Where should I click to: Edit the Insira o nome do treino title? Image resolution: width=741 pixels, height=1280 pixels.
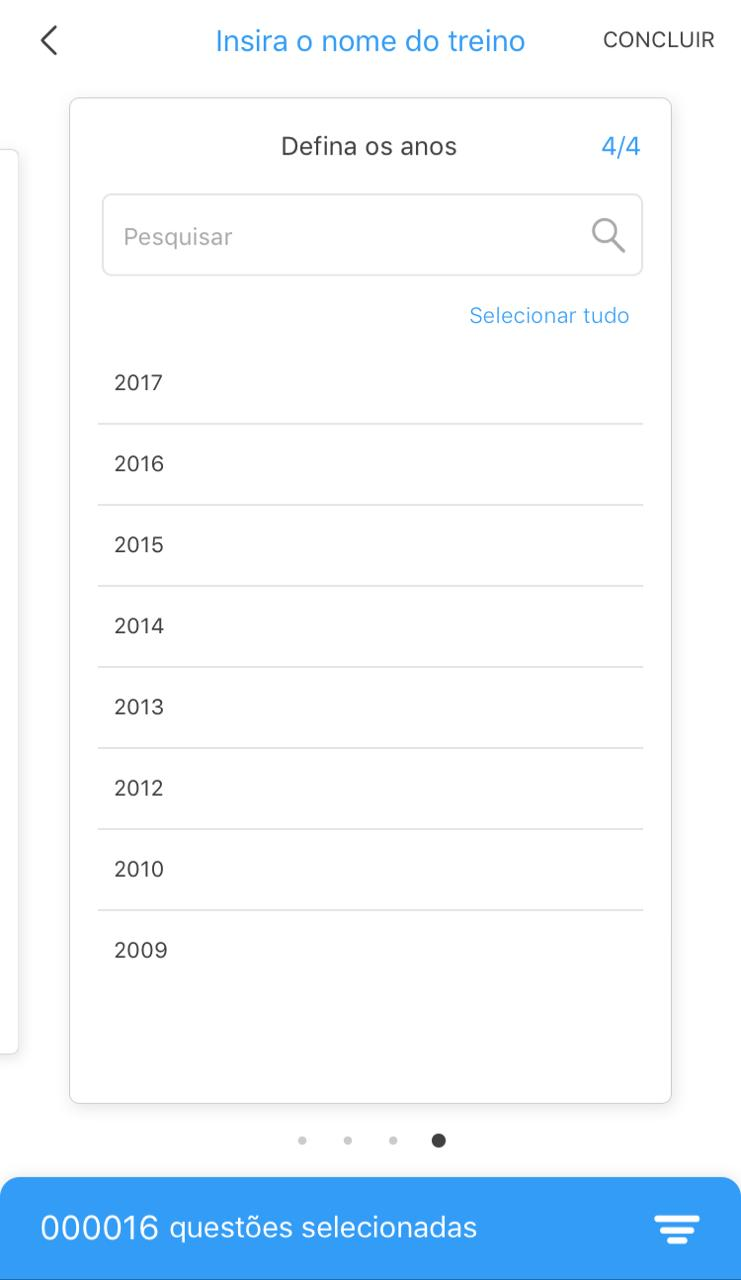point(370,41)
